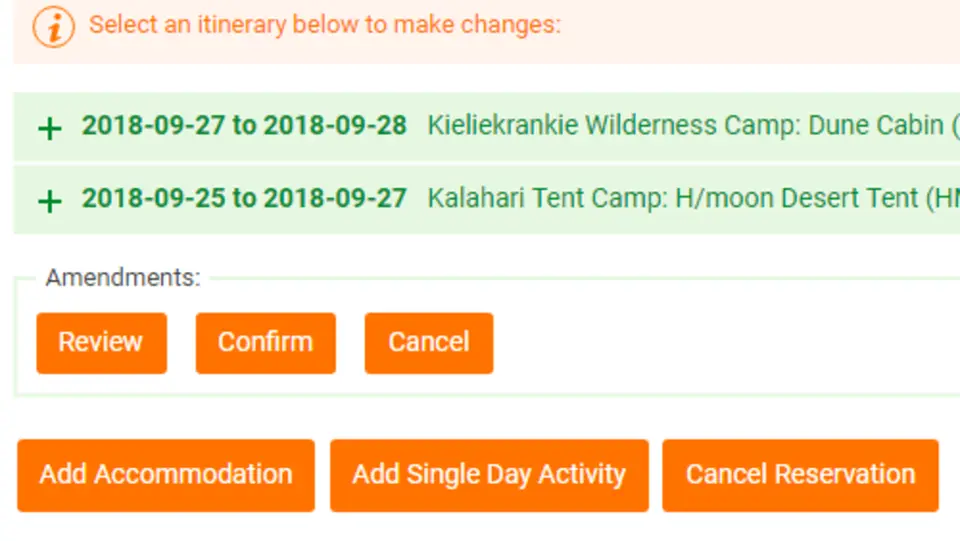This screenshot has width=960, height=541.
Task: Confirm the amendments
Action: tap(266, 343)
